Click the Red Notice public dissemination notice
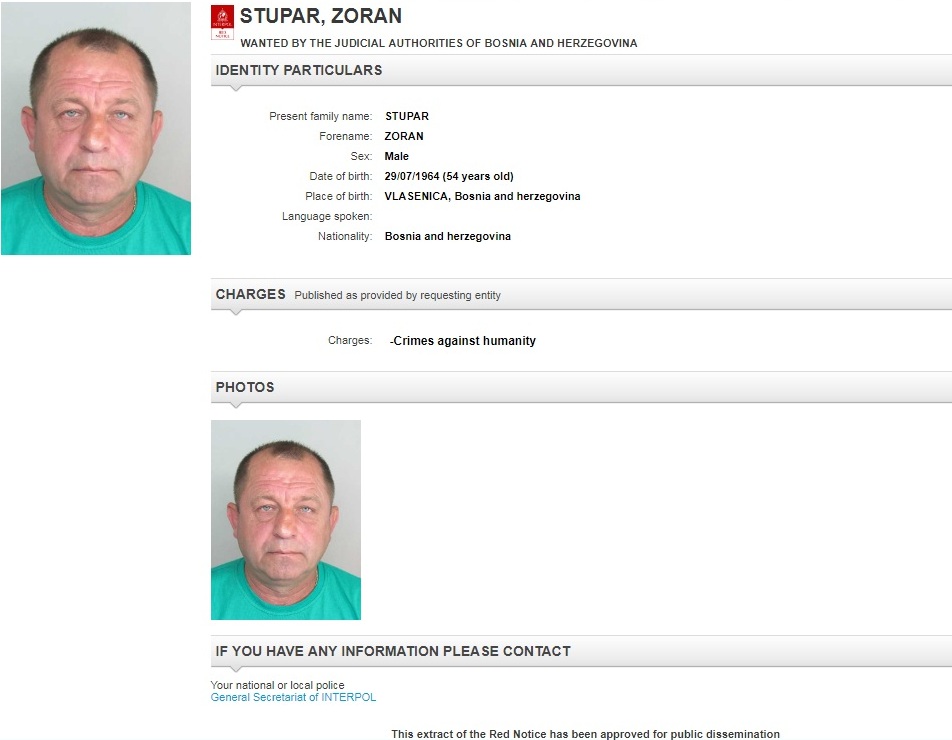Viewport: 952px width, 740px height. [x=585, y=734]
